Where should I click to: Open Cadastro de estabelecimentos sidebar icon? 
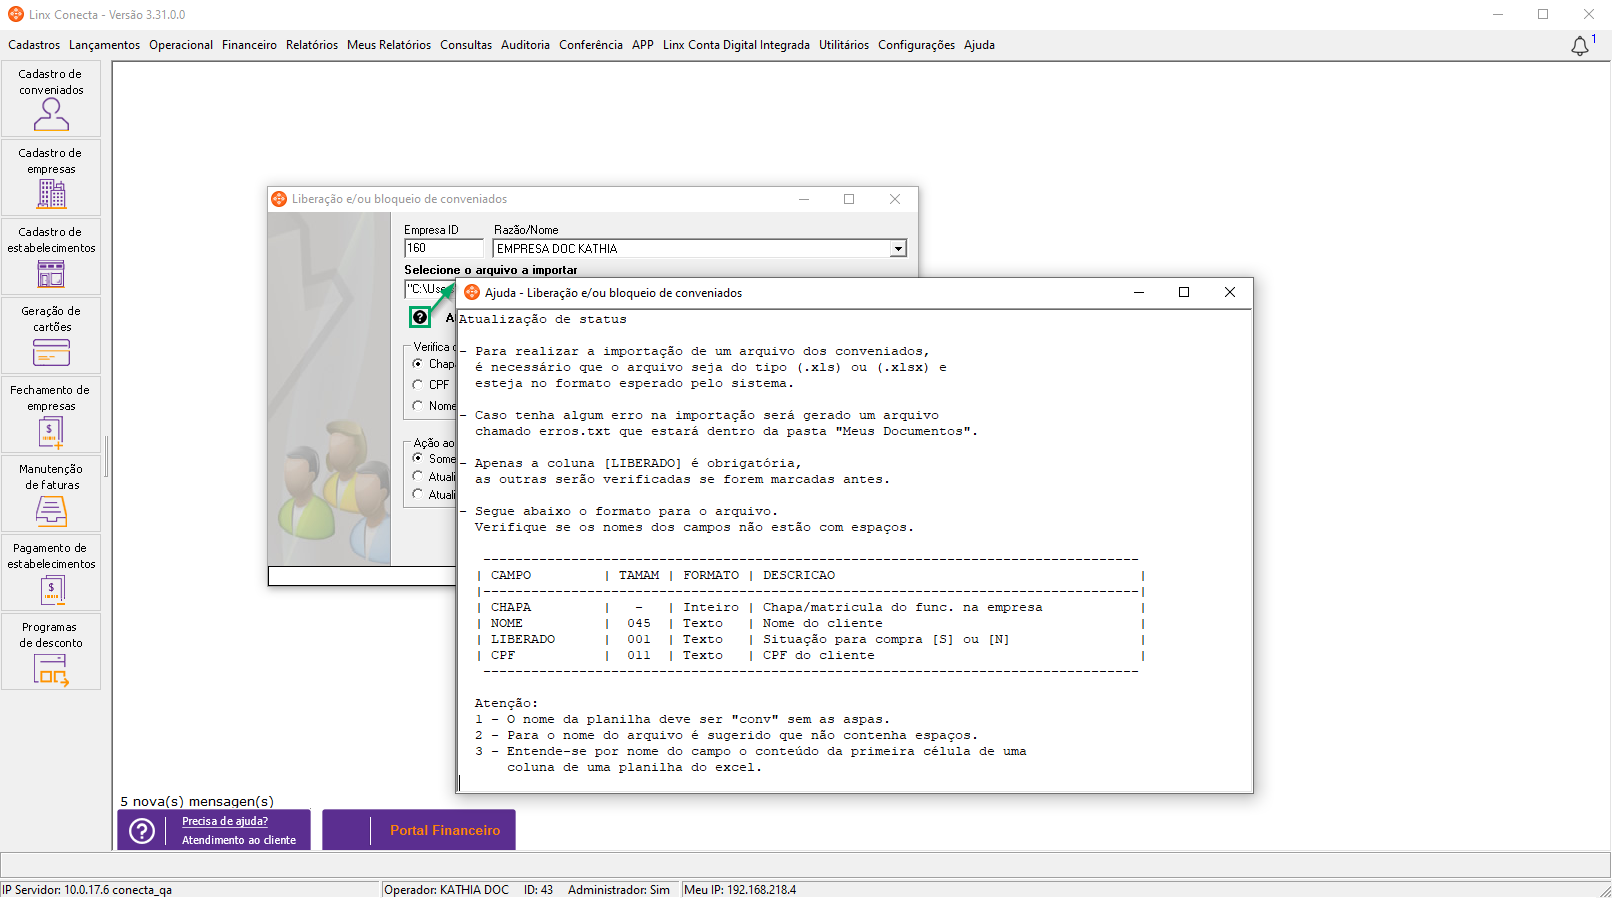click(51, 257)
